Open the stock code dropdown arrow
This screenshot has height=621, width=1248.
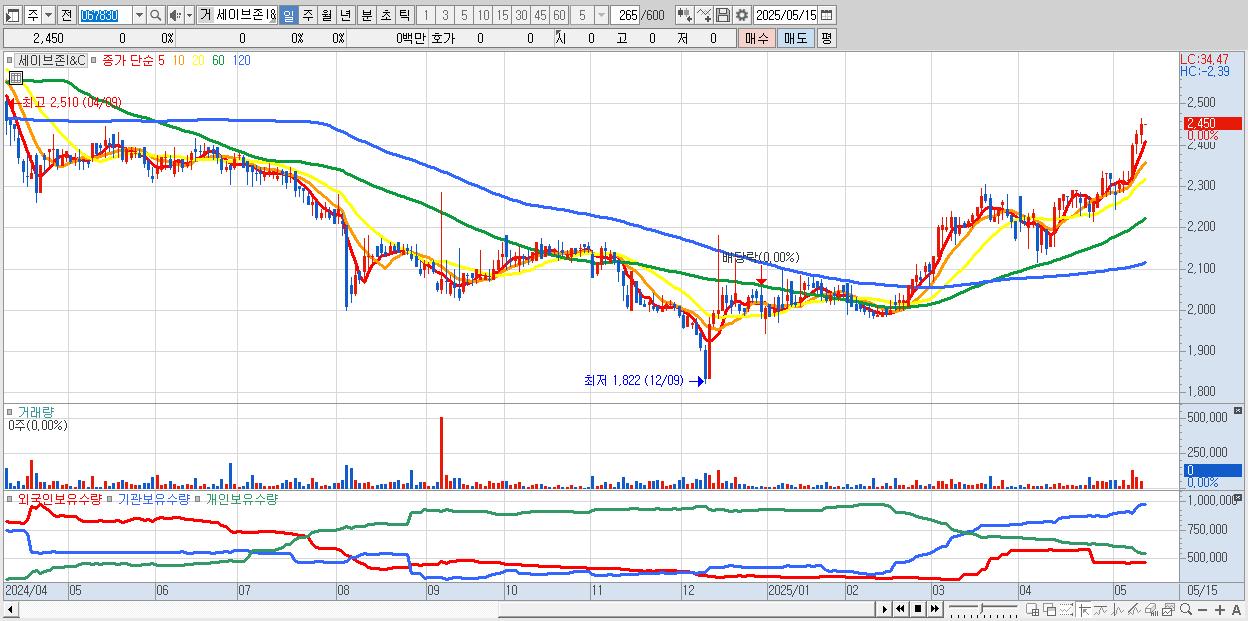point(139,15)
